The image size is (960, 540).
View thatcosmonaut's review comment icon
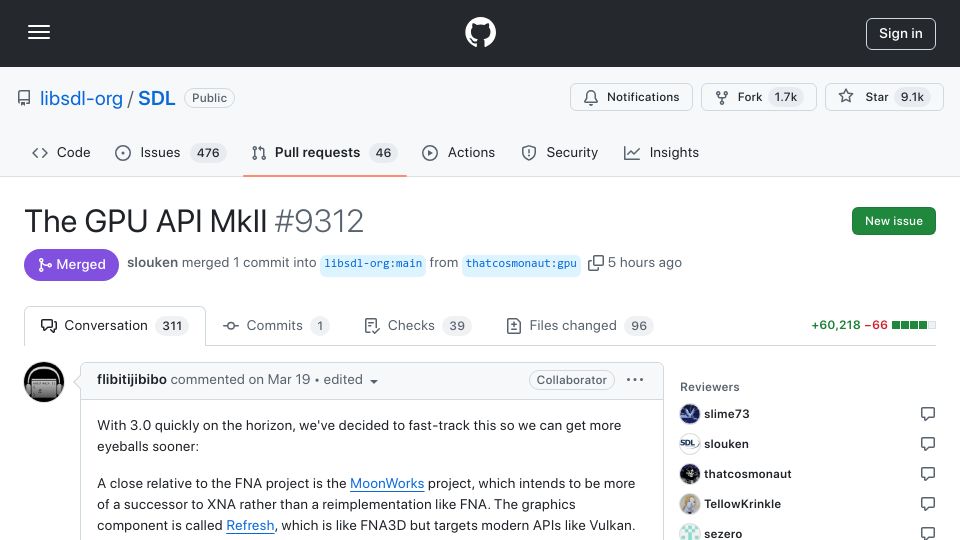coord(928,474)
